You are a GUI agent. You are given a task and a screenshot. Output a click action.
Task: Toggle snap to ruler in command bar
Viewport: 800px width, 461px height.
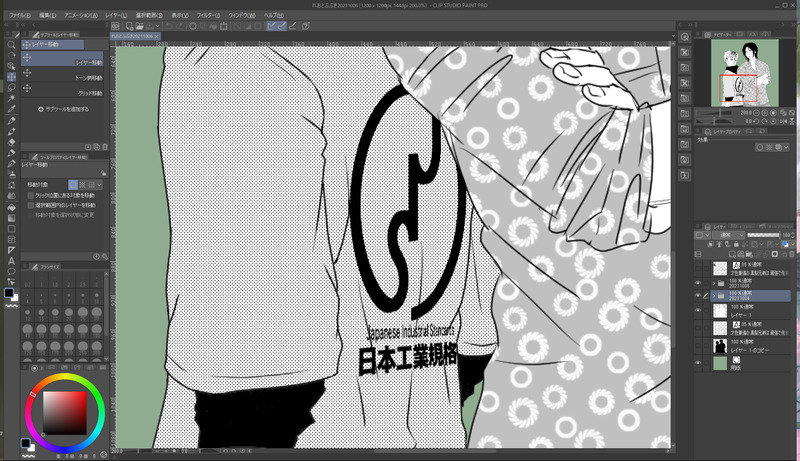click(x=271, y=26)
